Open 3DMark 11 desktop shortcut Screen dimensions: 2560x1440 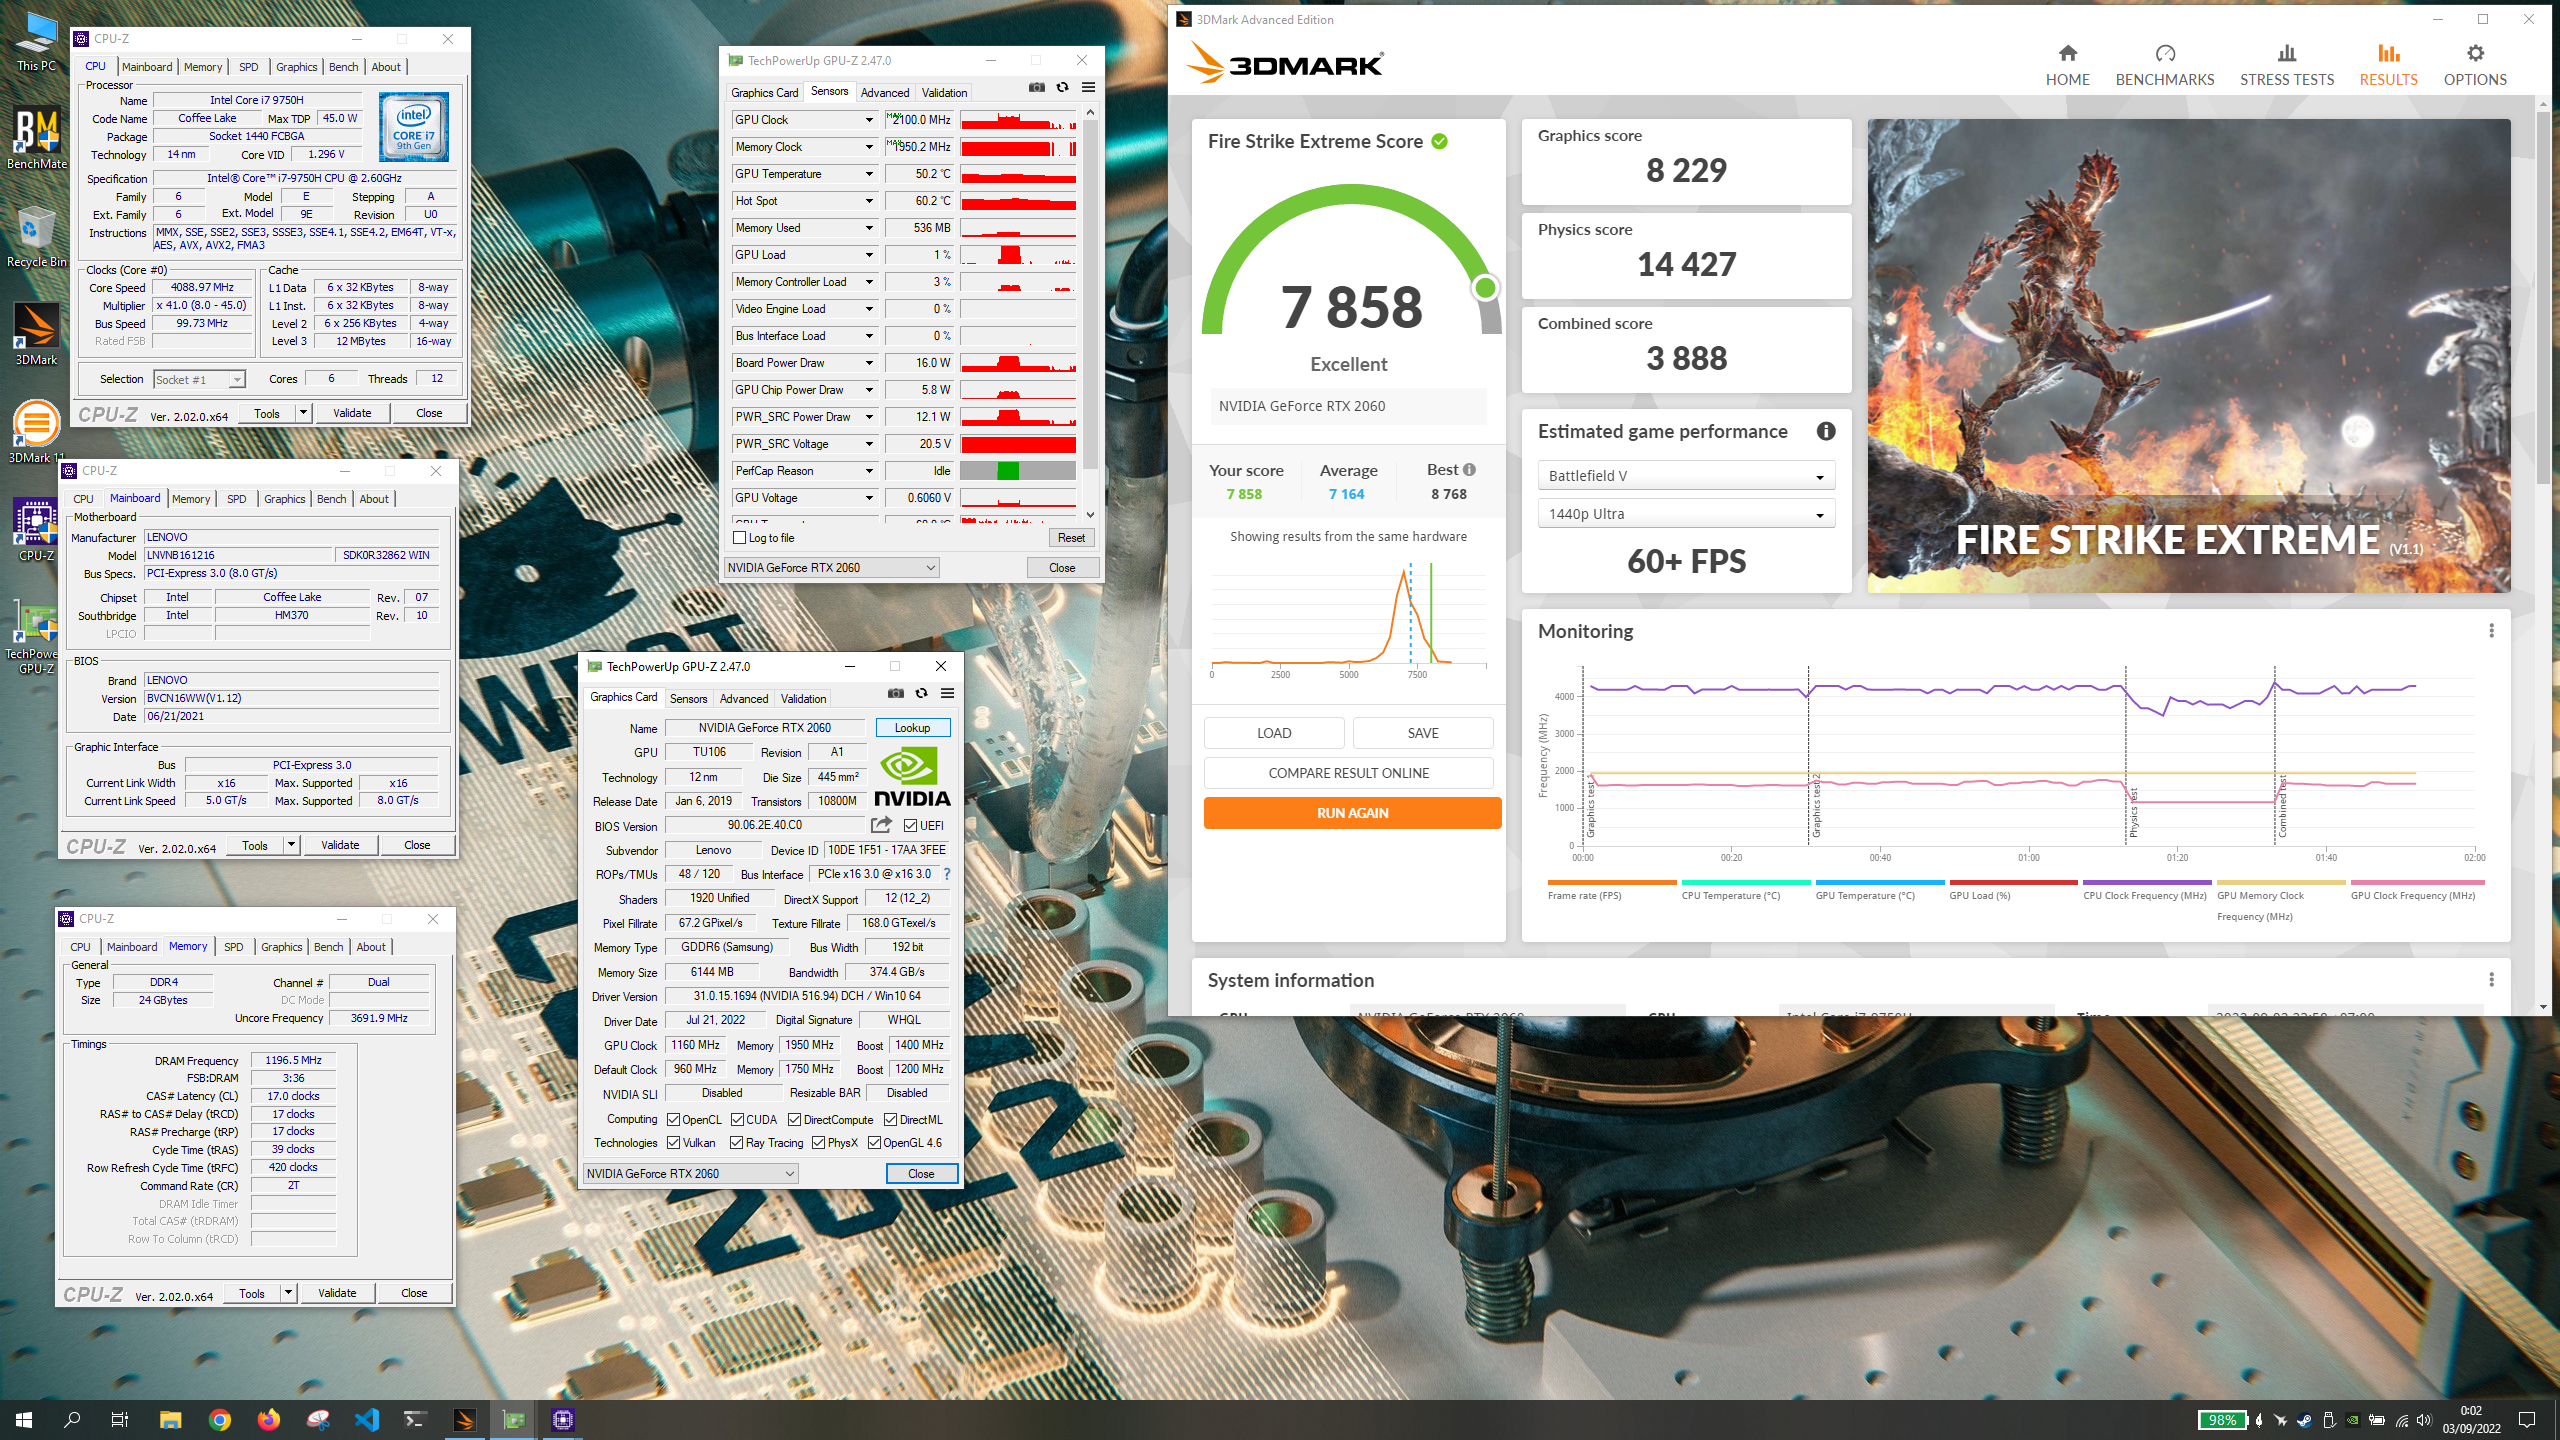37,433
